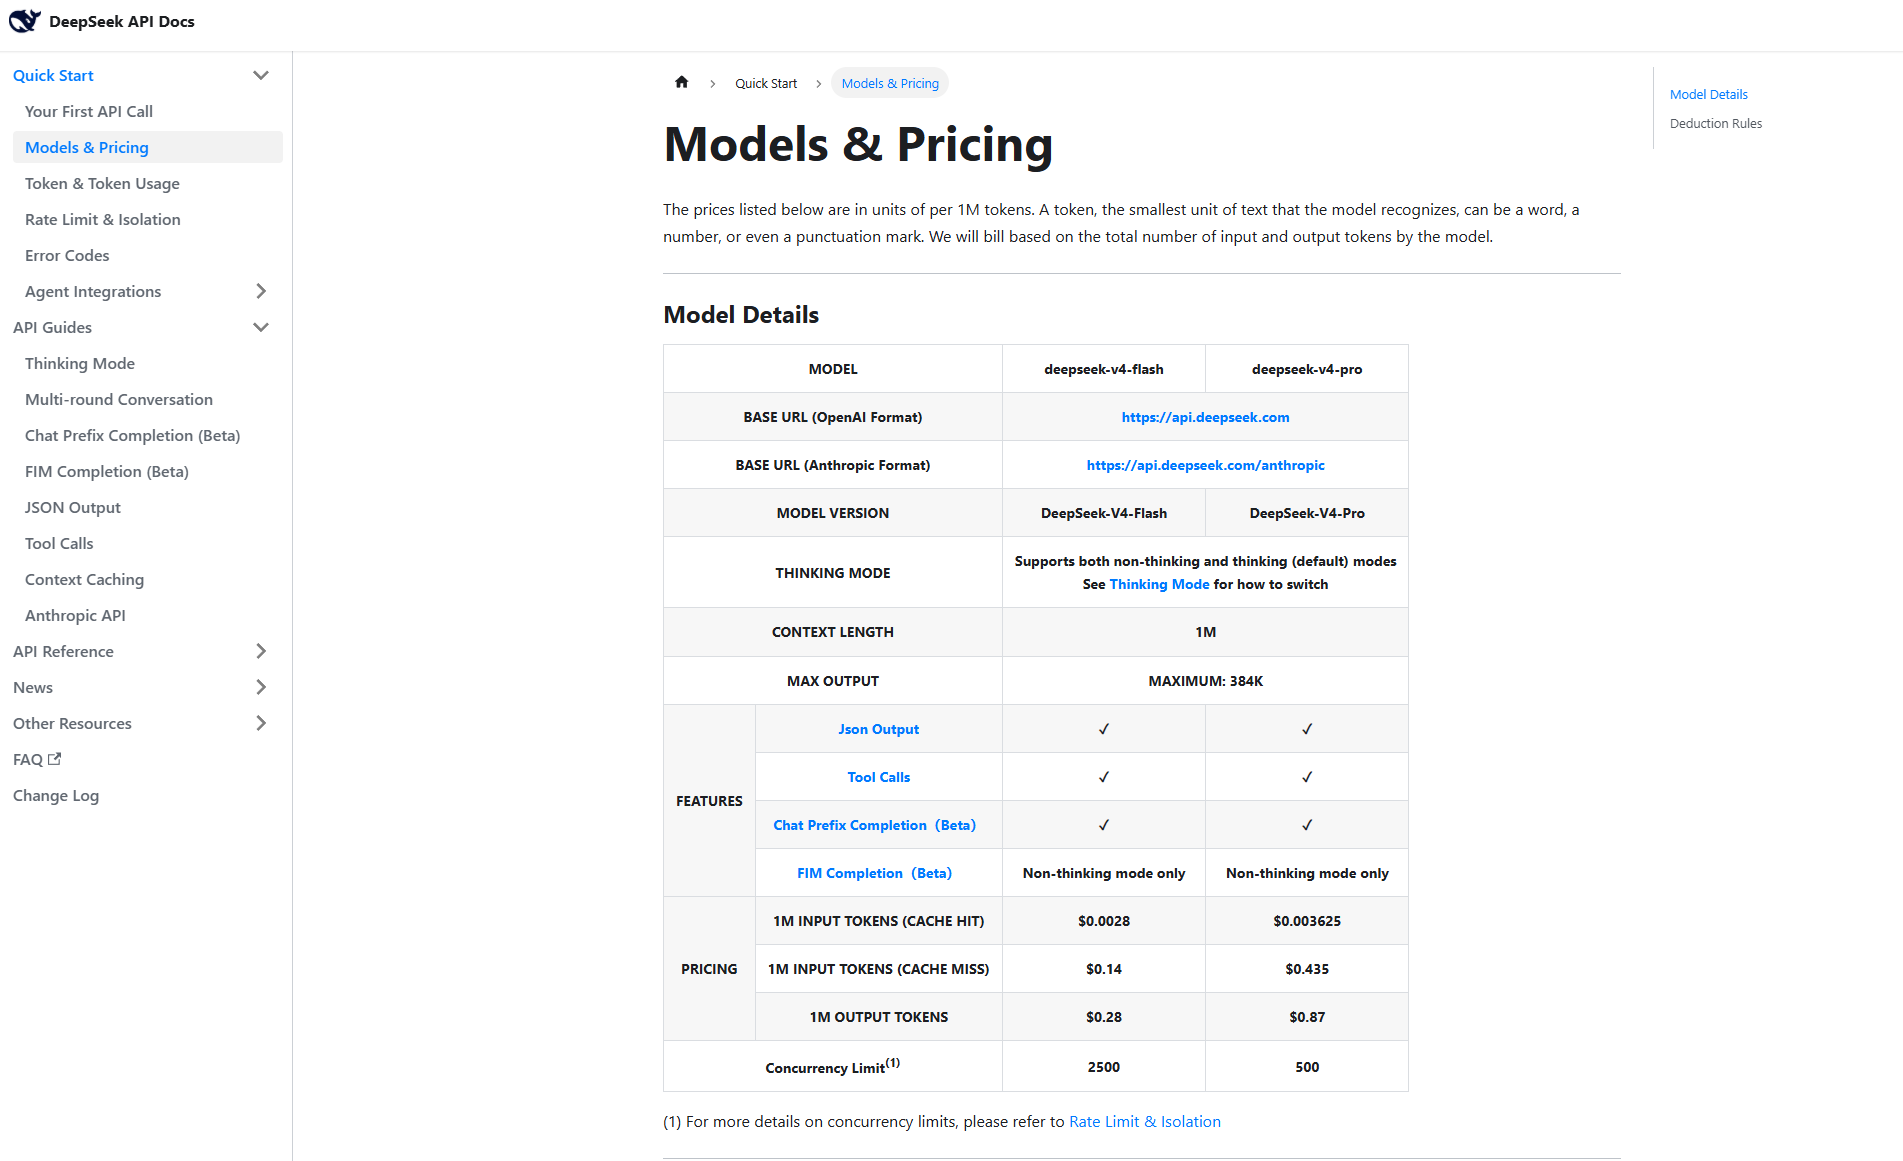The height and width of the screenshot is (1161, 1903).
Task: Expand Other Resources chevron
Action: (261, 723)
